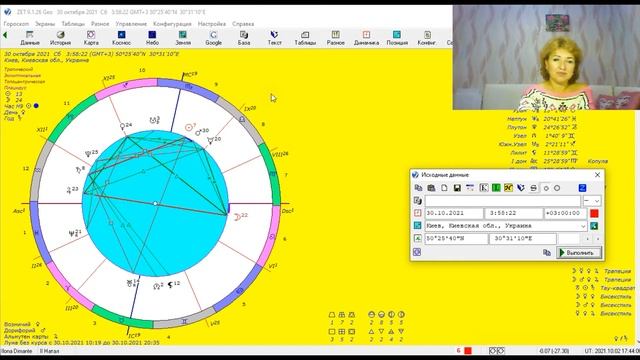Click the calendar icon beside date field

coord(418,213)
